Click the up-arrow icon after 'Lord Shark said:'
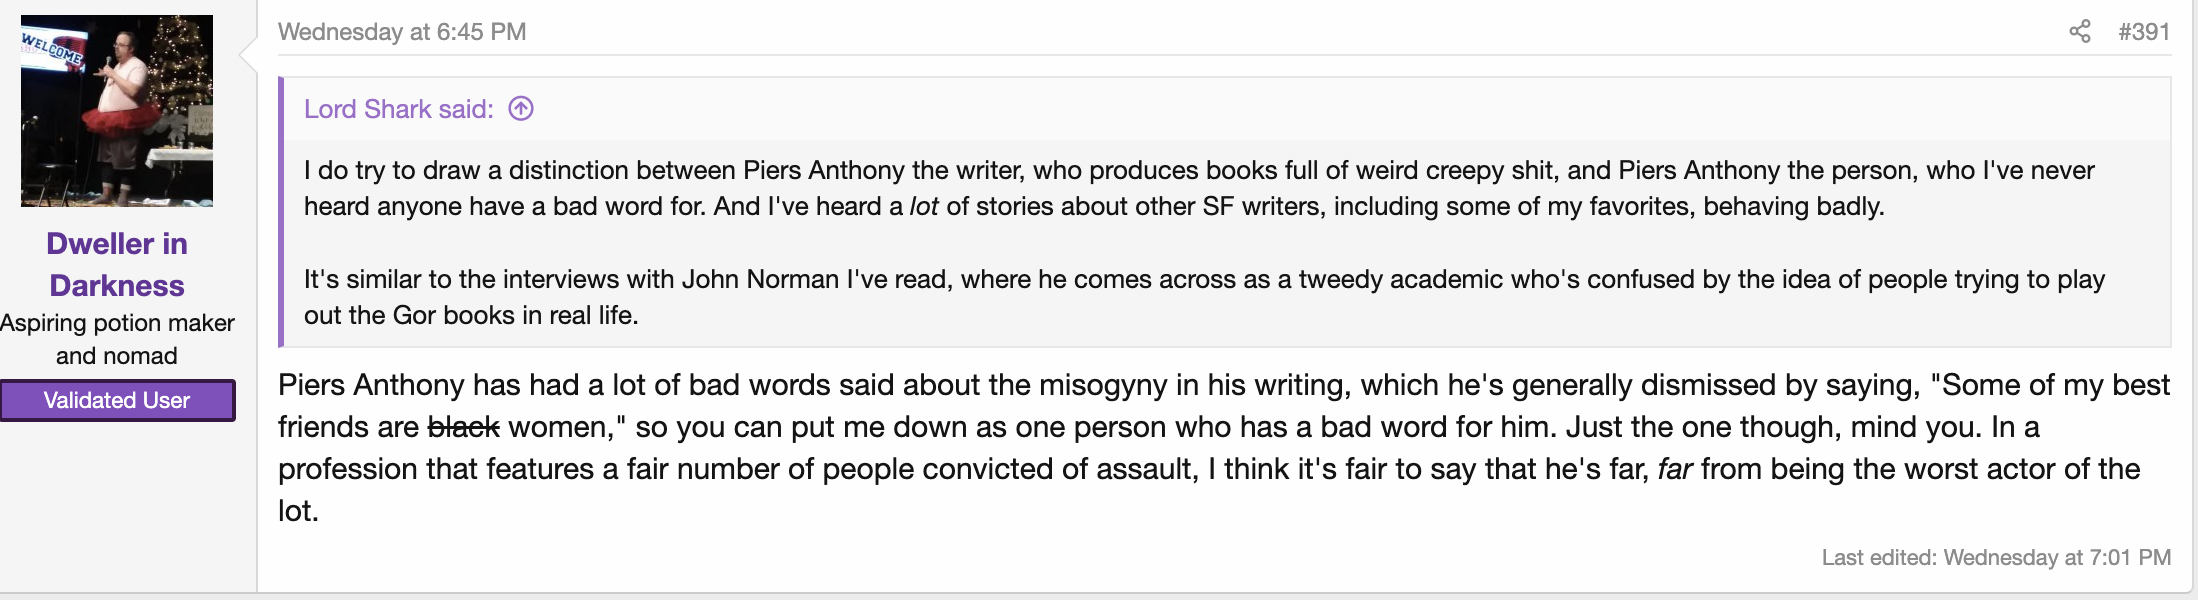 [x=521, y=108]
